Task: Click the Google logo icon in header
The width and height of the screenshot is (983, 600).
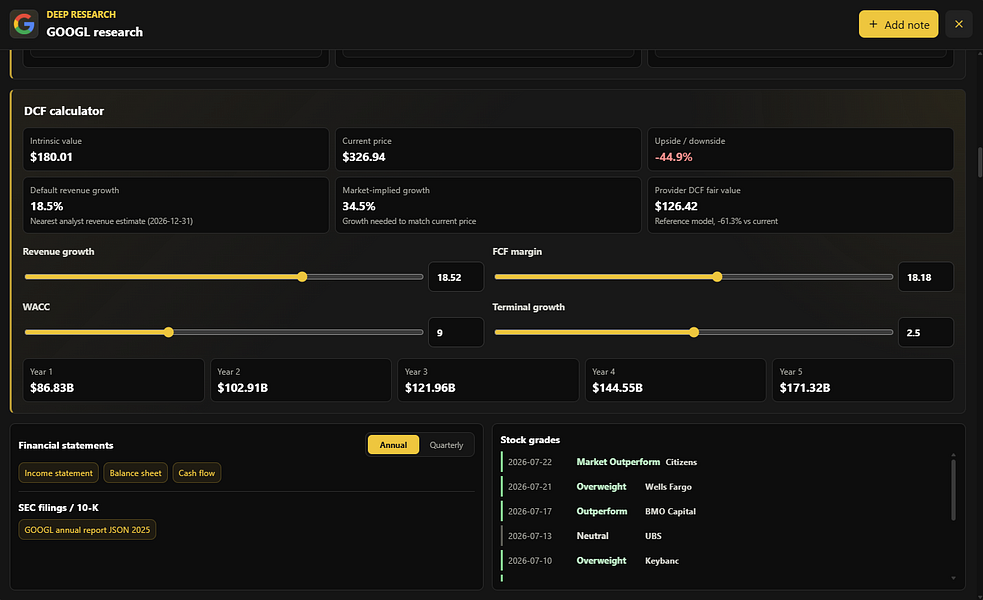Action: (x=24, y=24)
